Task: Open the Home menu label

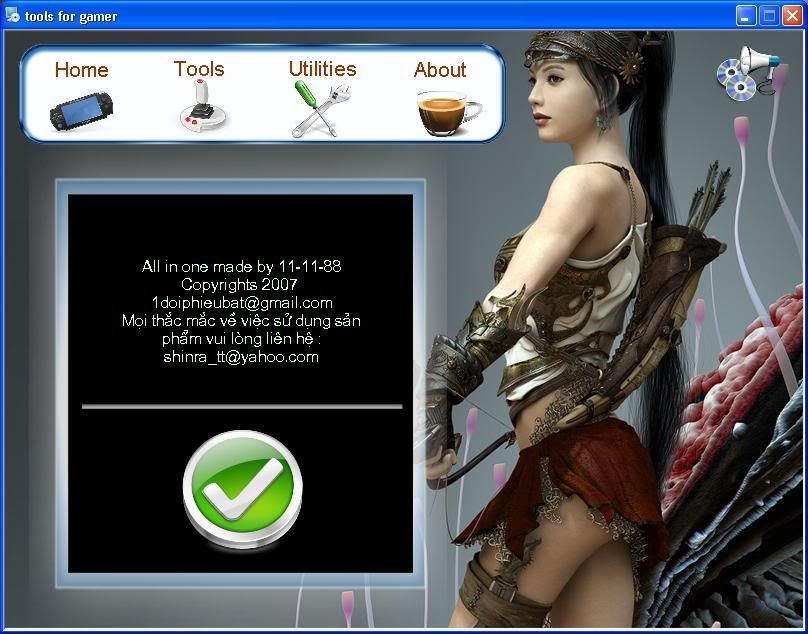Action: [81, 70]
